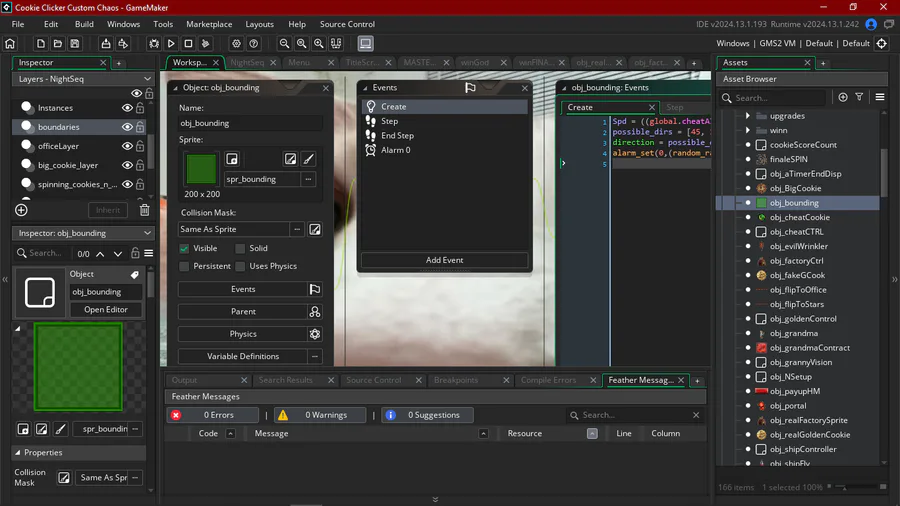Collapse the Object: obj_bounding panel

(176, 88)
